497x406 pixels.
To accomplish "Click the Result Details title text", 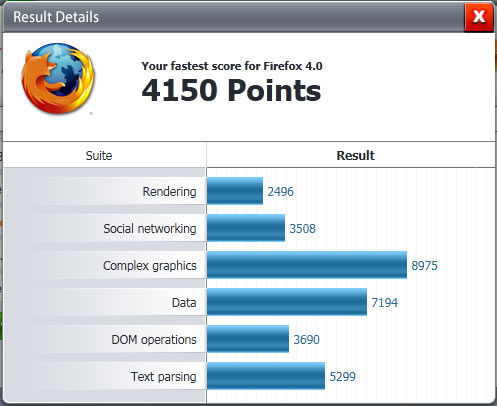I will (56, 17).
